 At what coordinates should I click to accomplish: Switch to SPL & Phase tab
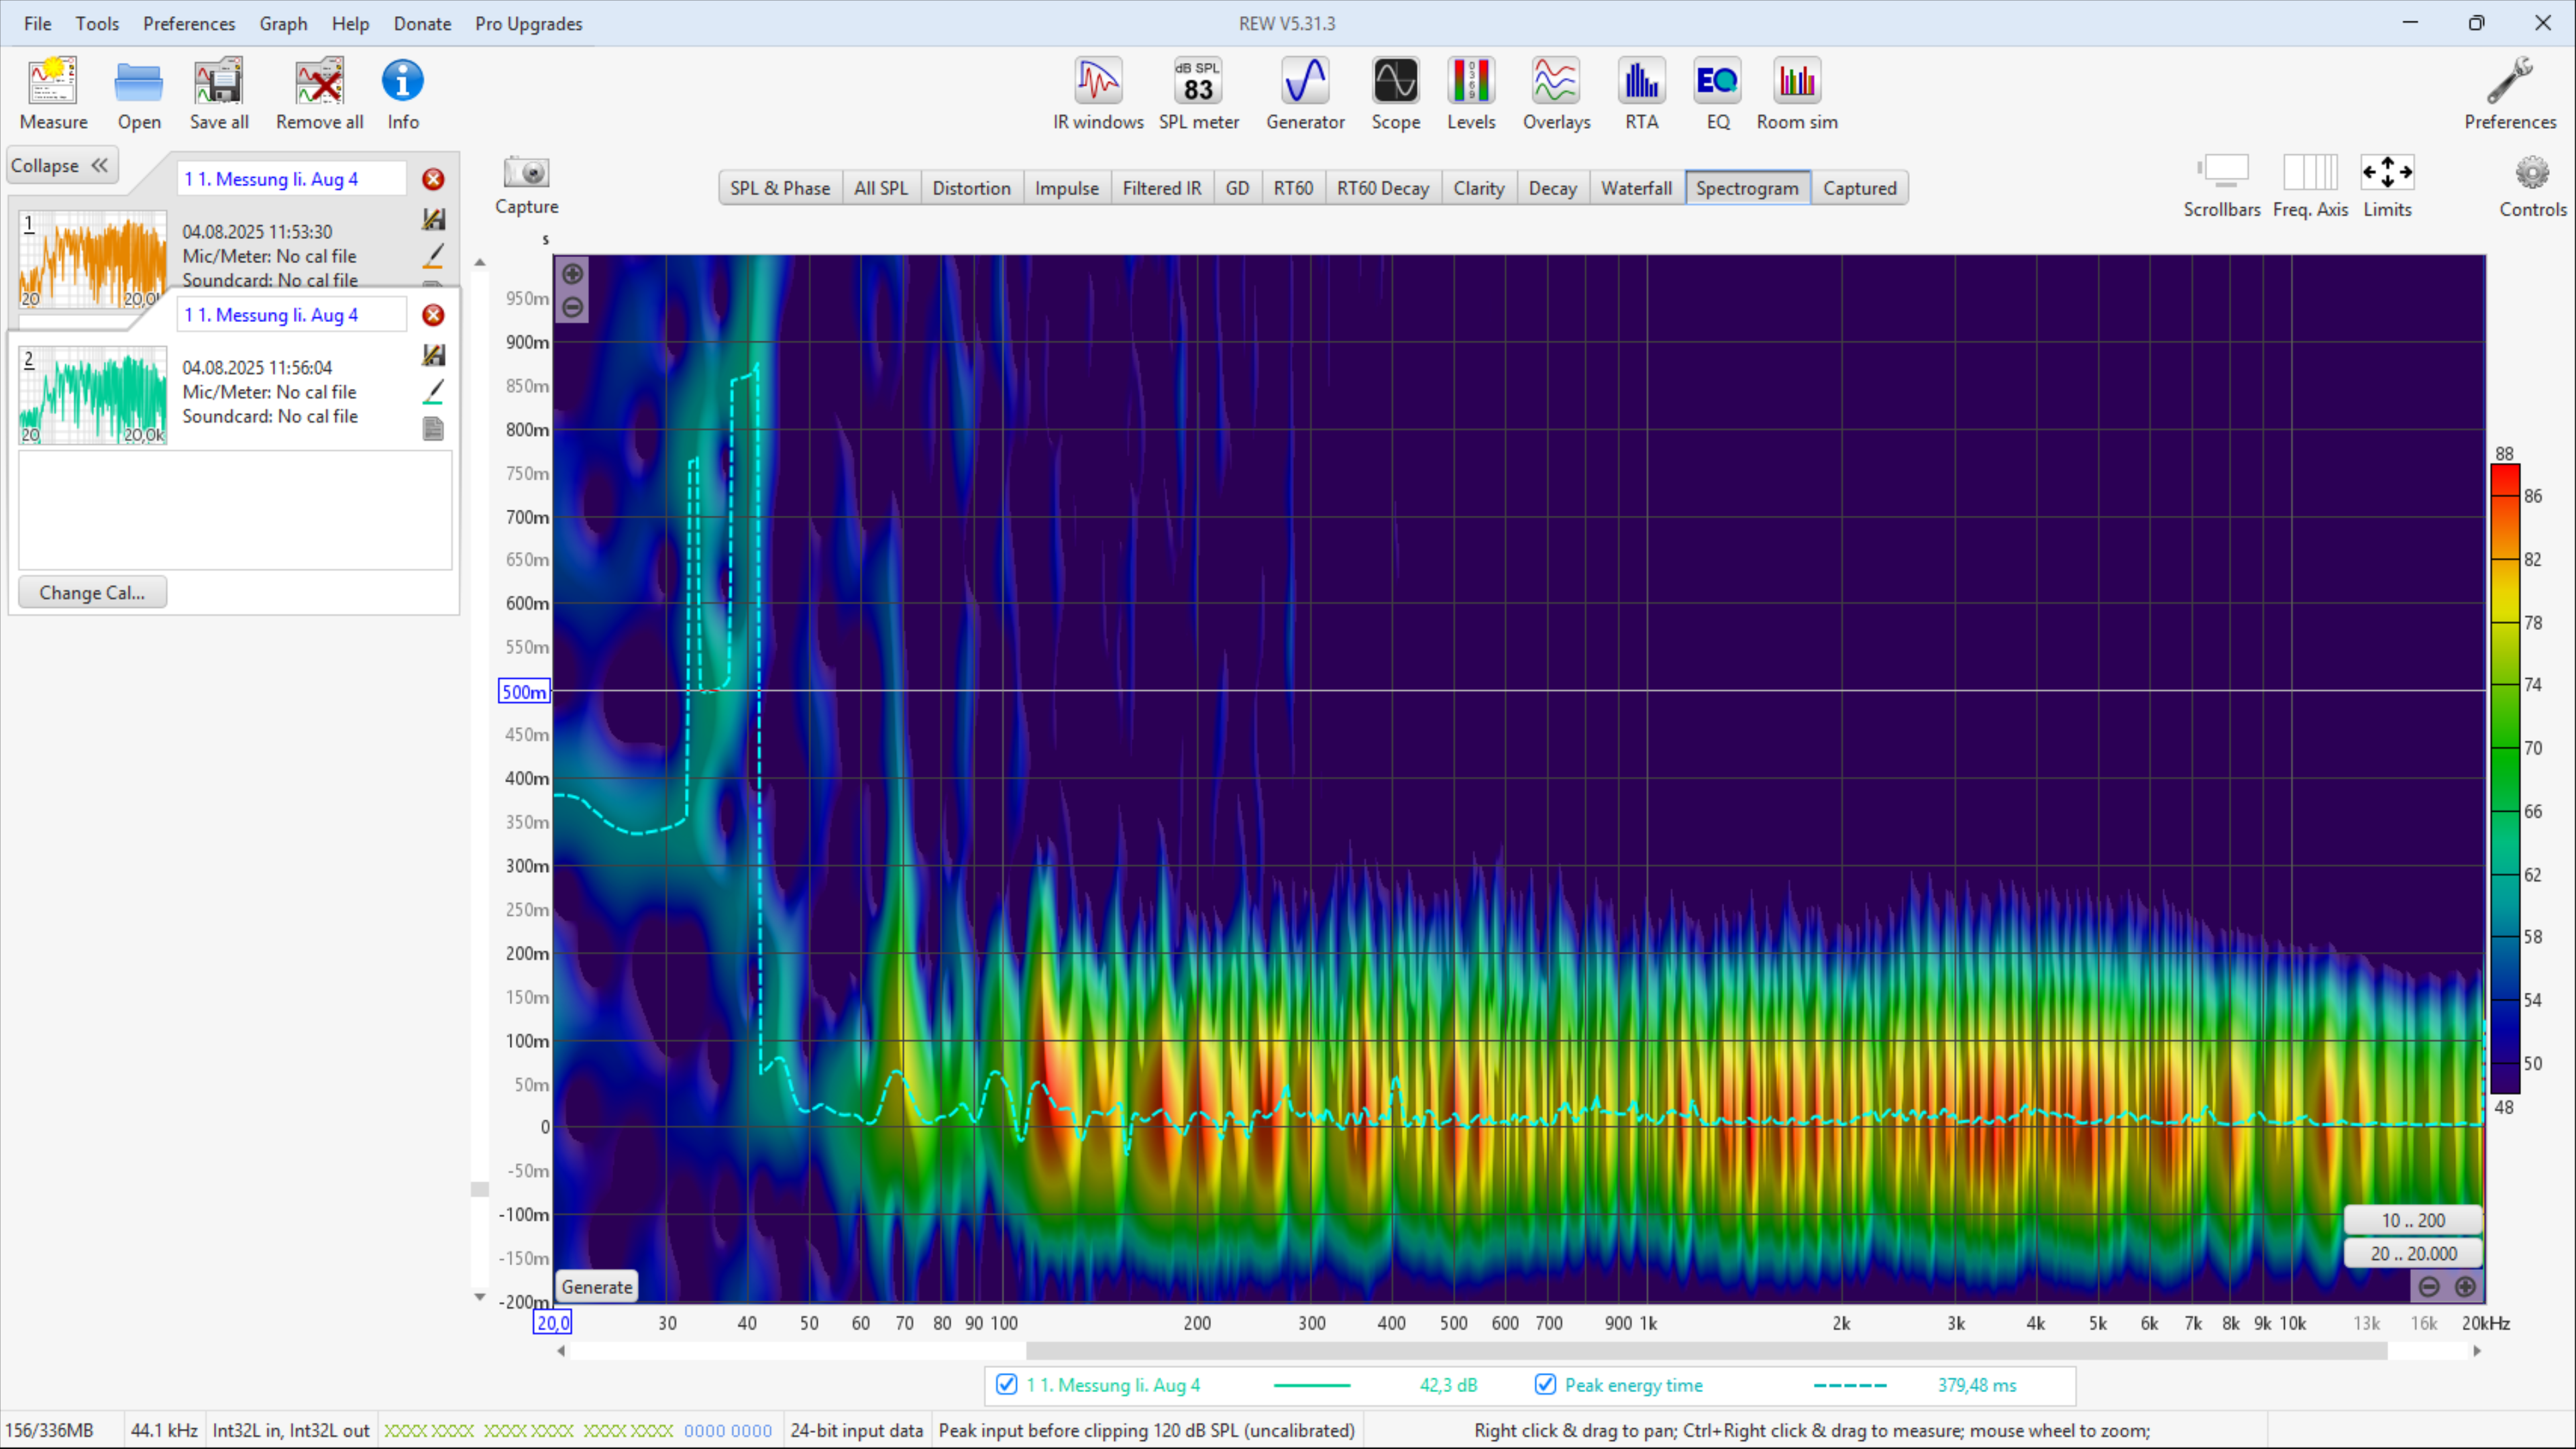pyautogui.click(x=780, y=188)
